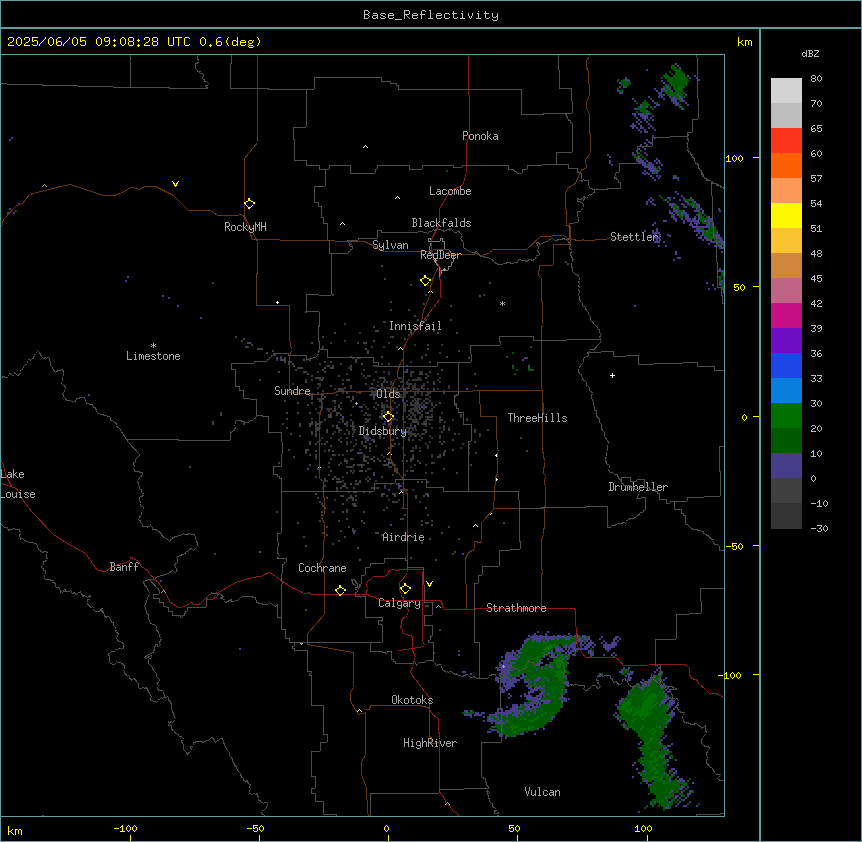This screenshot has height=842, width=862.
Task: Click the km label at the bottom-left corner
Action: click(x=14, y=831)
